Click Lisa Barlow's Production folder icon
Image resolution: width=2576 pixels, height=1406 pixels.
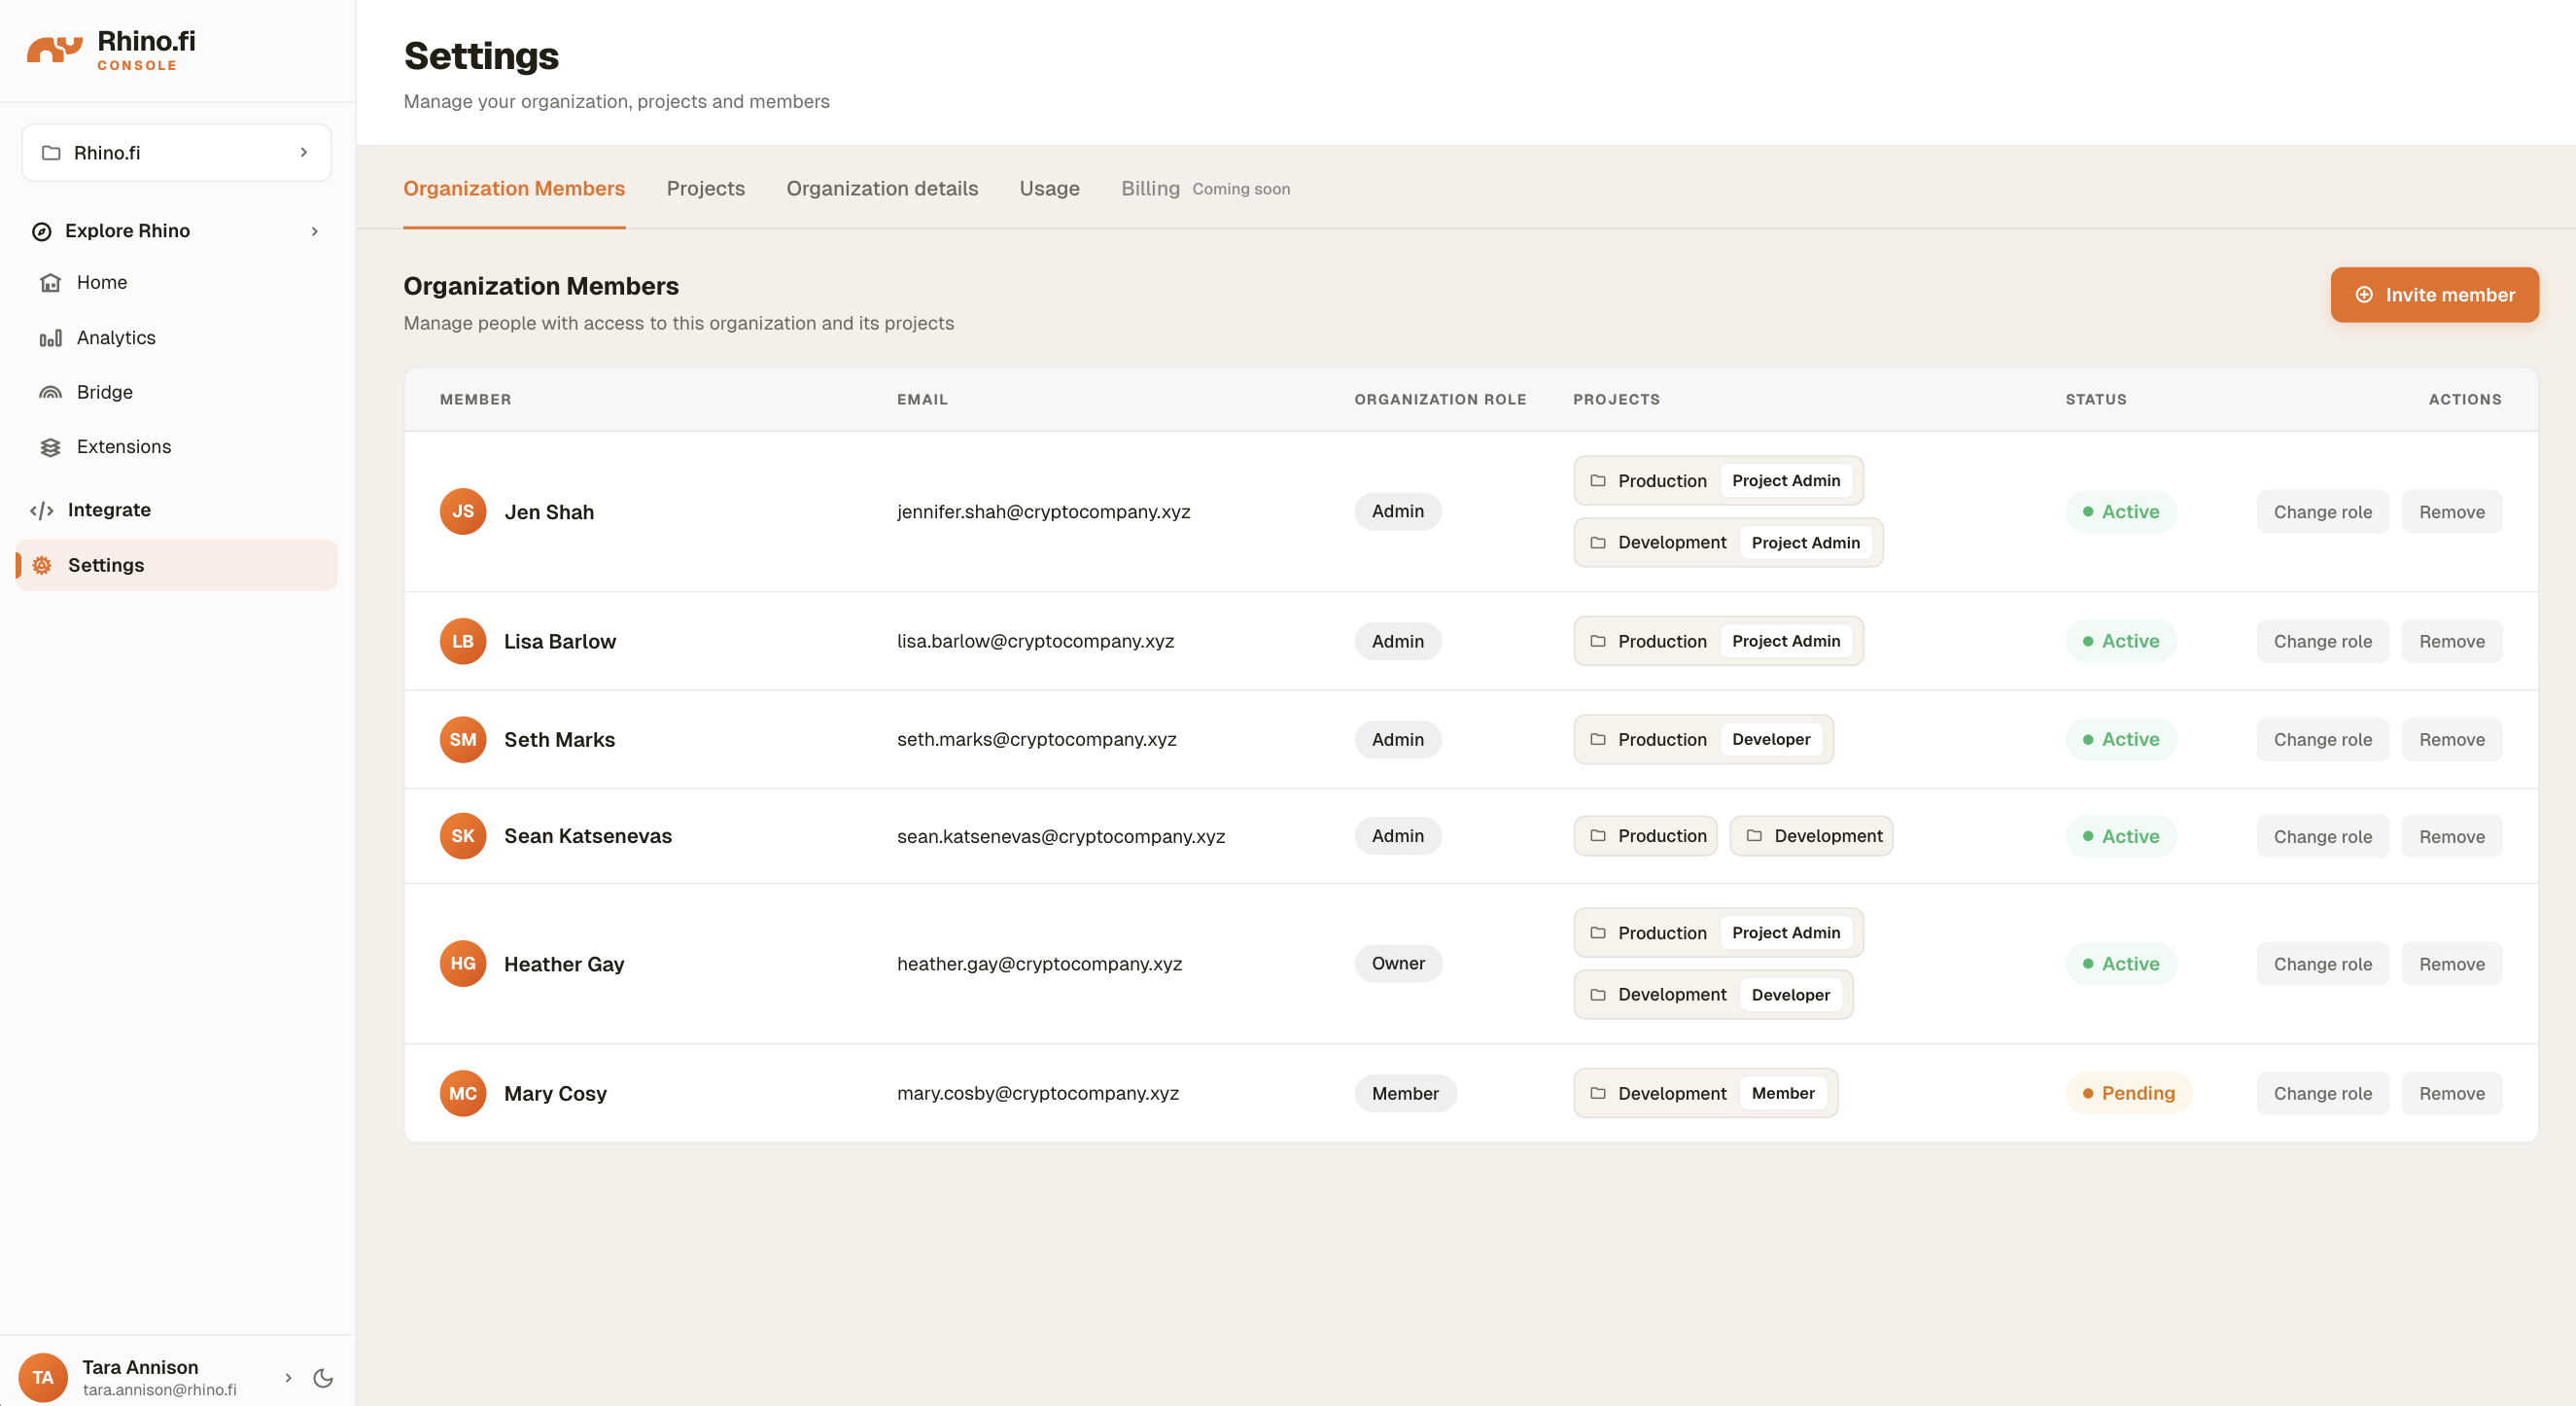point(1598,641)
